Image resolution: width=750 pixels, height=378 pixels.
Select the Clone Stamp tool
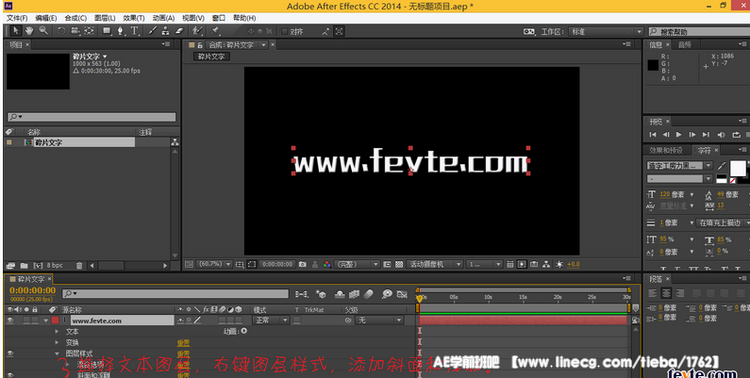(x=165, y=31)
